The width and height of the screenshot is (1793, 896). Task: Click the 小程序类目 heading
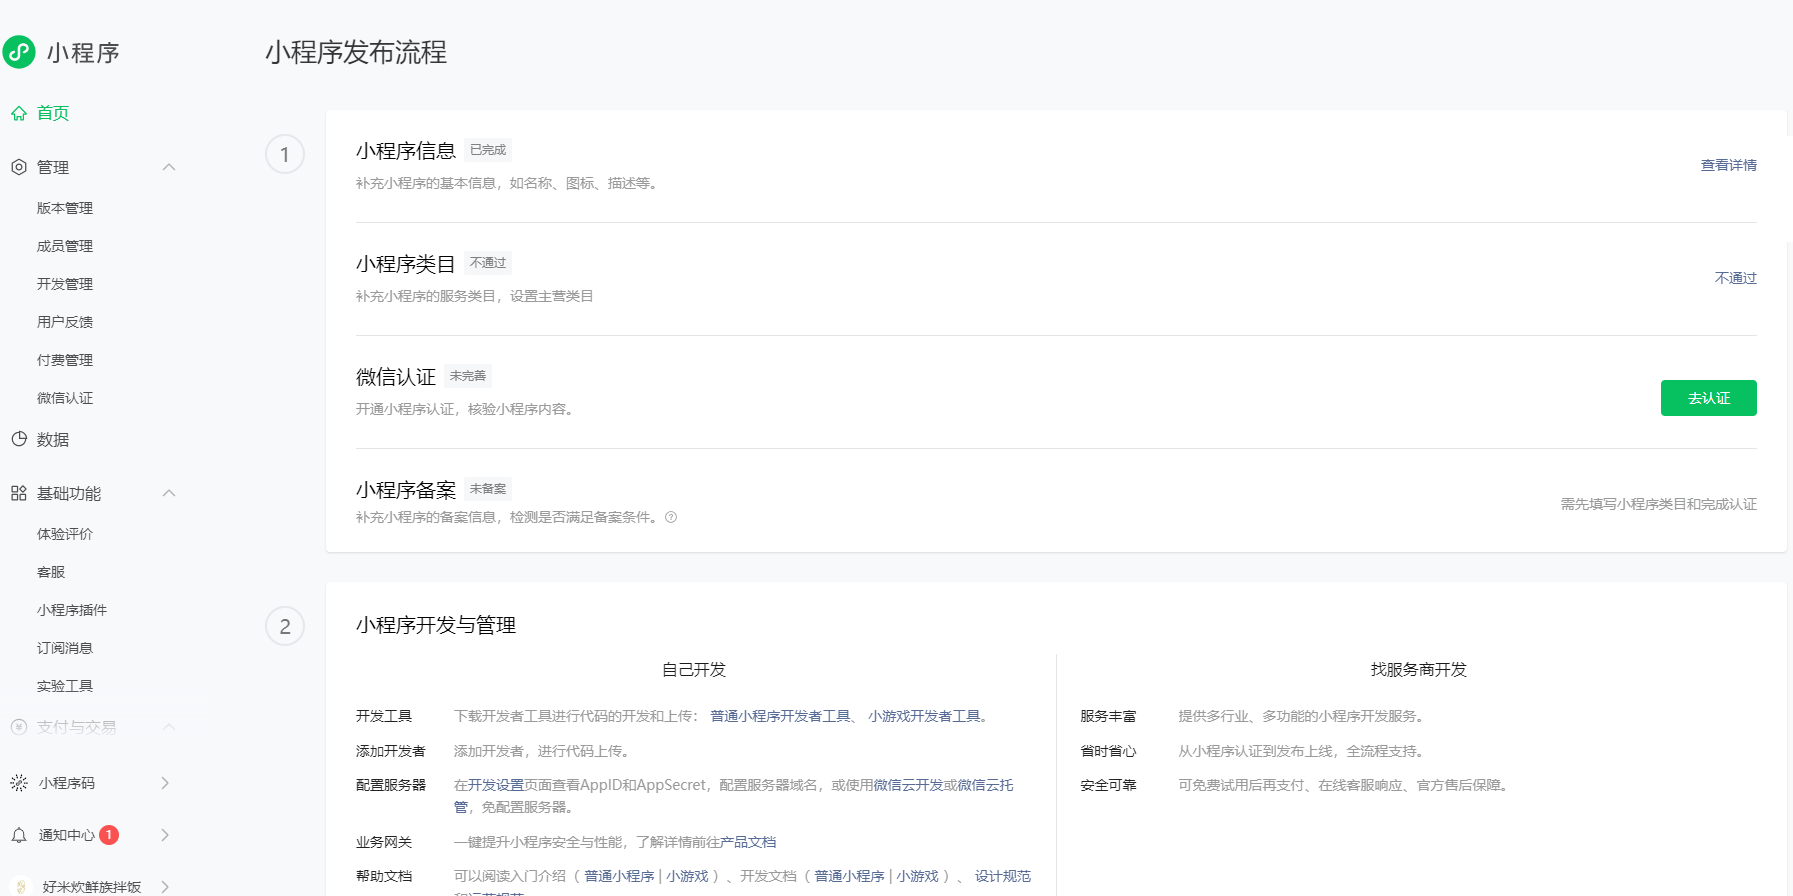pyautogui.click(x=406, y=264)
